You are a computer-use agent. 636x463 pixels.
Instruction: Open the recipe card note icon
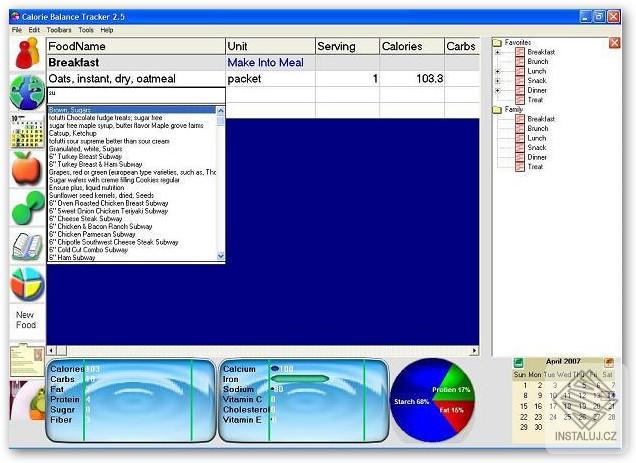point(27,360)
